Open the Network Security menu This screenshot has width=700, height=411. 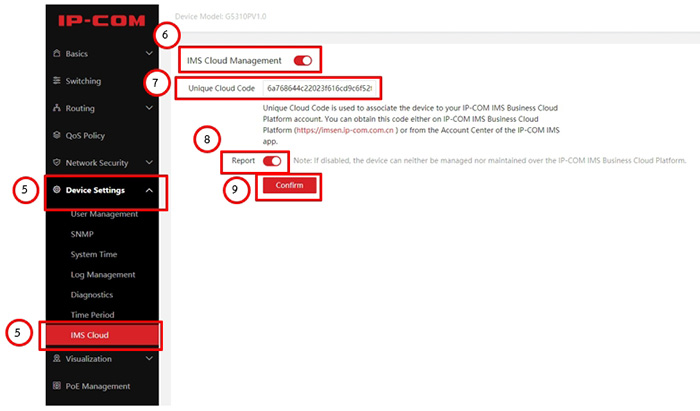pos(102,162)
